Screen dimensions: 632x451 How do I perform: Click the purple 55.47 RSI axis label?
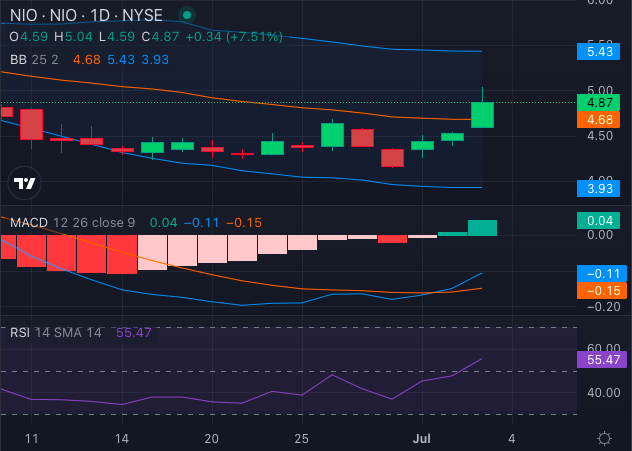tap(602, 359)
